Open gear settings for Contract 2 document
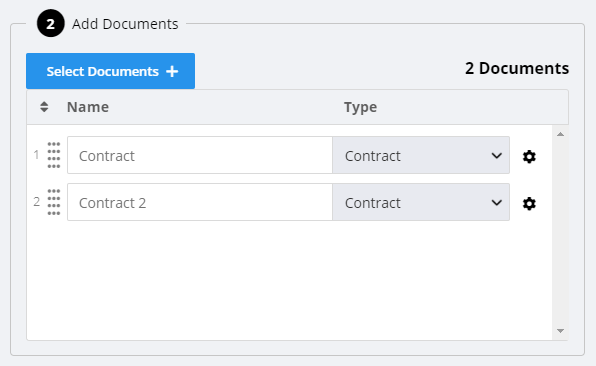596x366 pixels. (x=529, y=203)
